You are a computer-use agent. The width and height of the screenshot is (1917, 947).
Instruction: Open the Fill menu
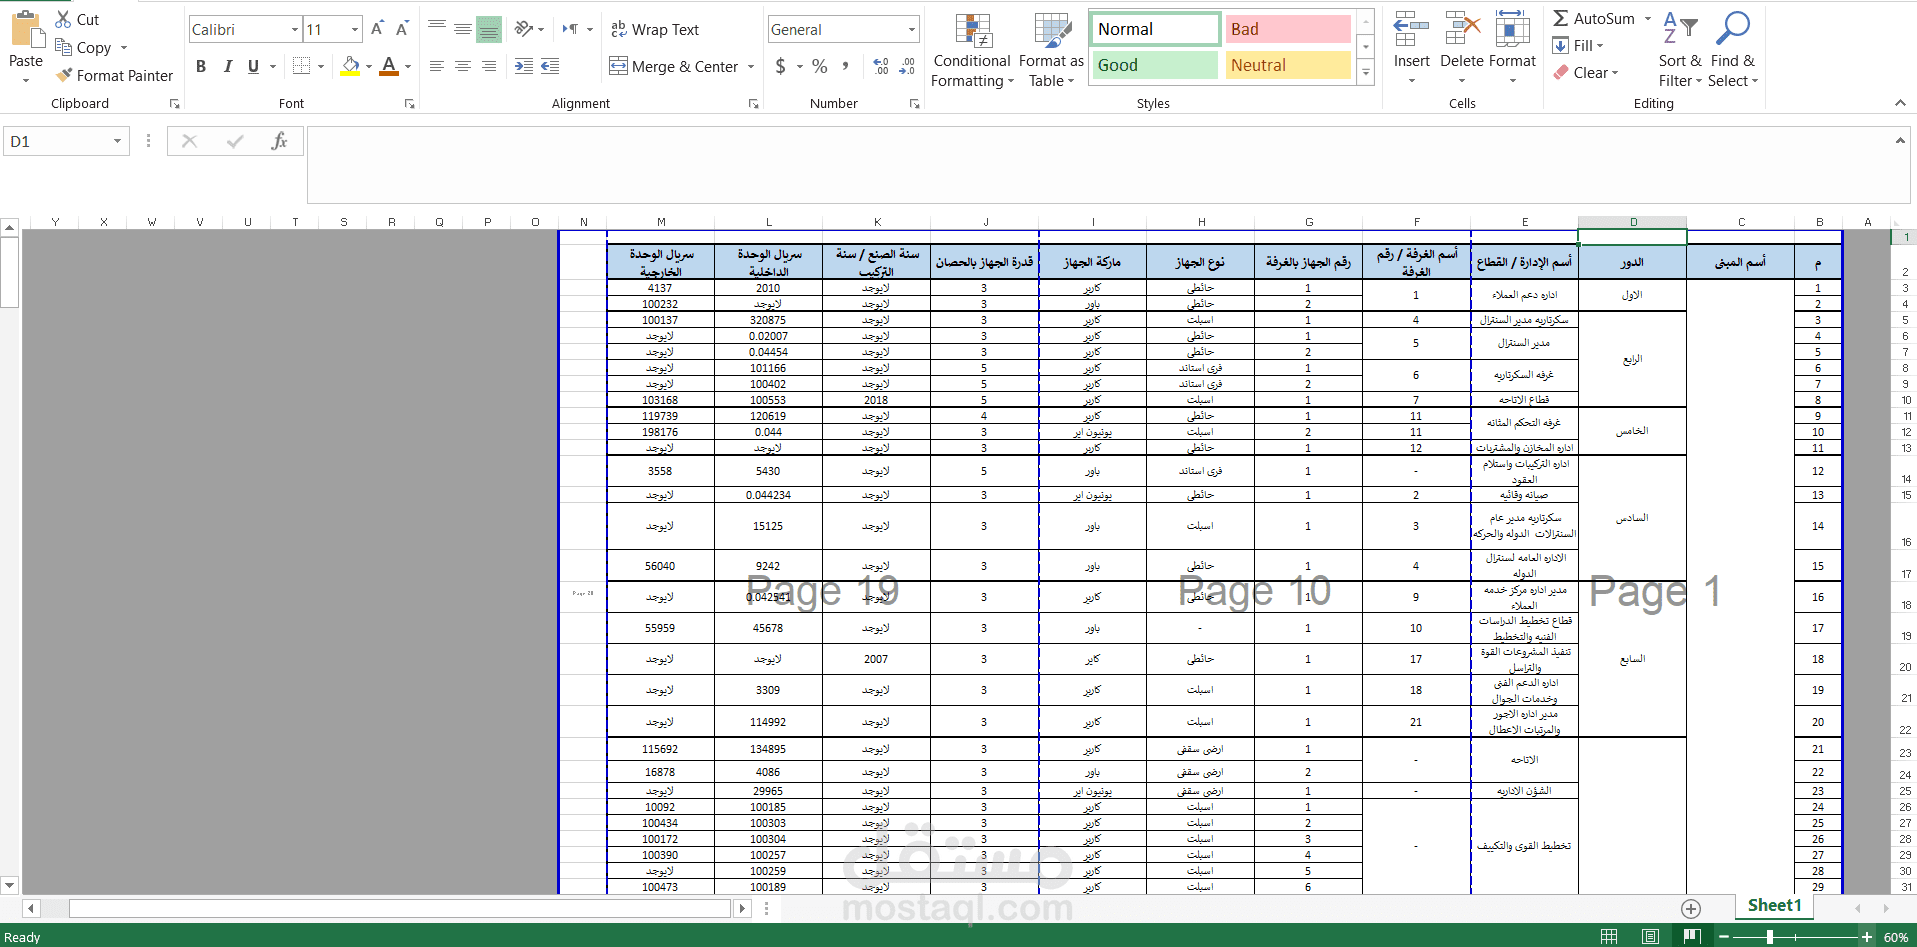pos(1579,45)
